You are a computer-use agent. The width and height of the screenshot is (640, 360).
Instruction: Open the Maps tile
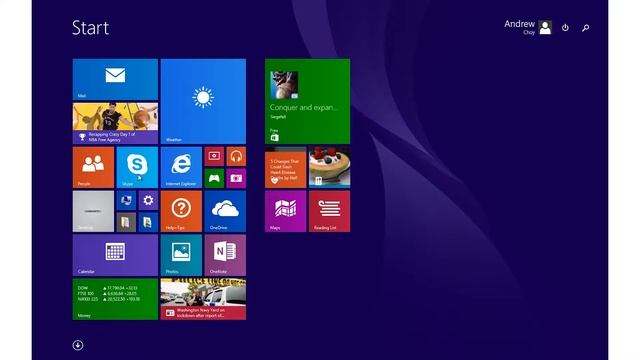285,211
